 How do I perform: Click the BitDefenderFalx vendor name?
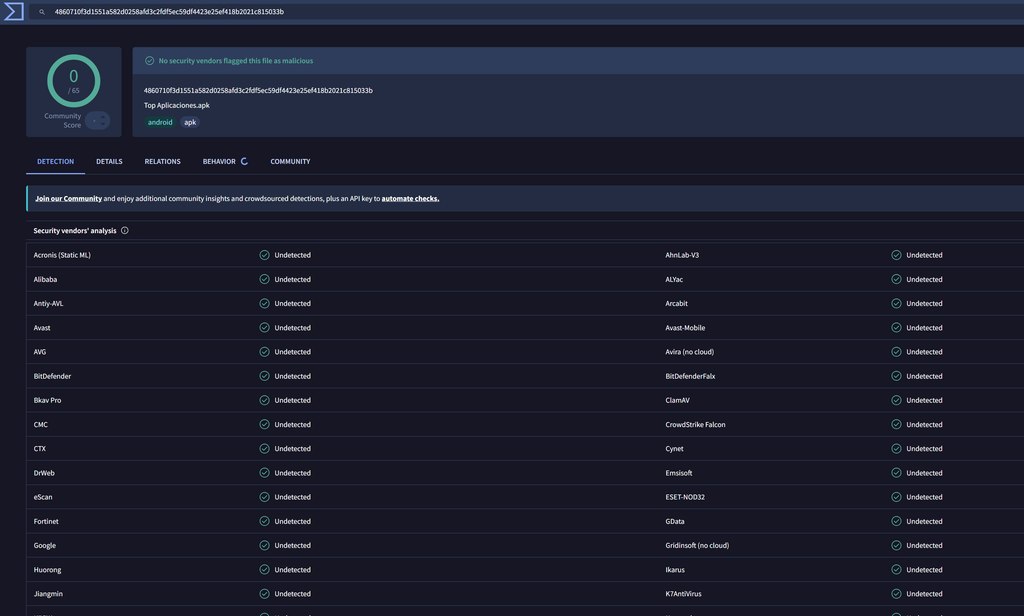click(x=690, y=376)
